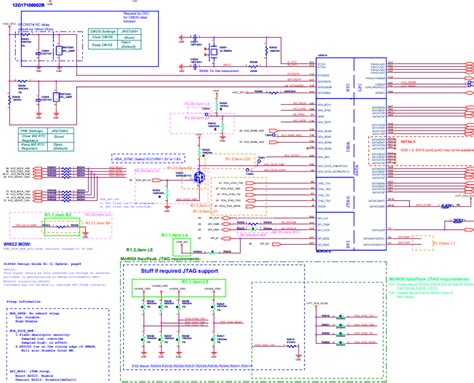474x383 pixels.
Task: Select the 'MoW36 IbexPeak JTAG requirements' note
Action: point(429,279)
